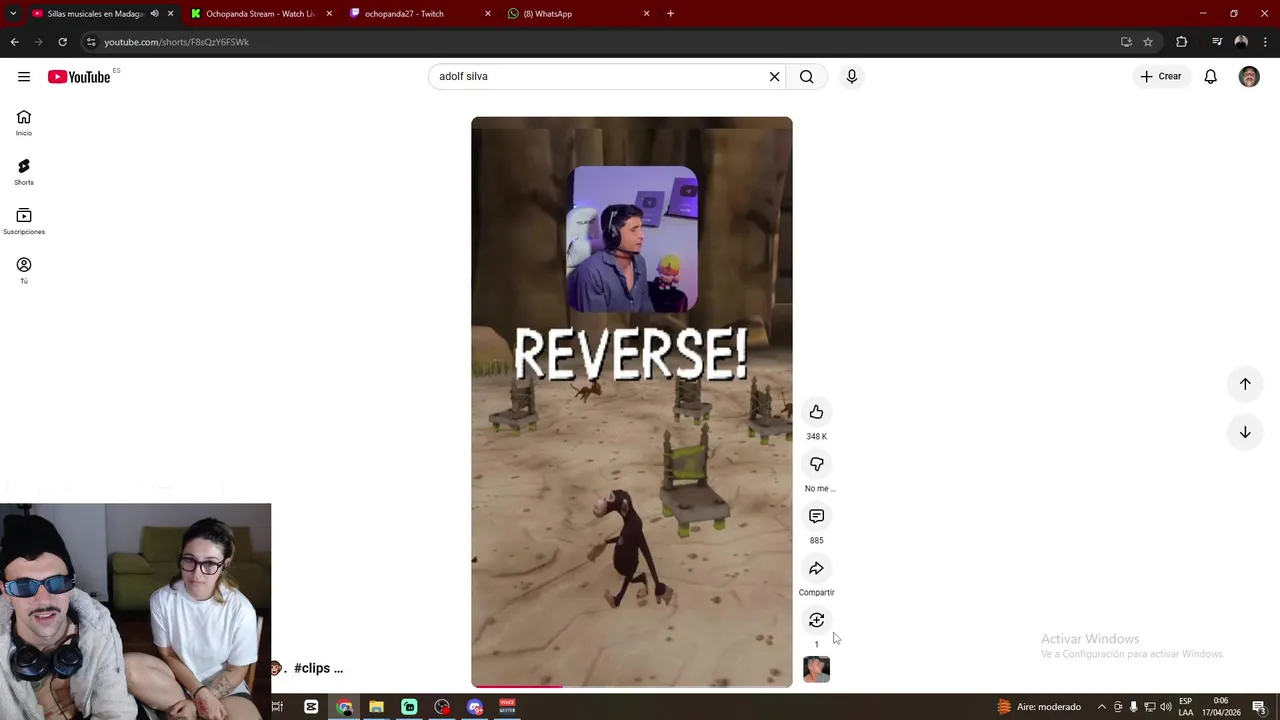Open the volume control in tray
The image size is (1280, 720).
(1165, 707)
